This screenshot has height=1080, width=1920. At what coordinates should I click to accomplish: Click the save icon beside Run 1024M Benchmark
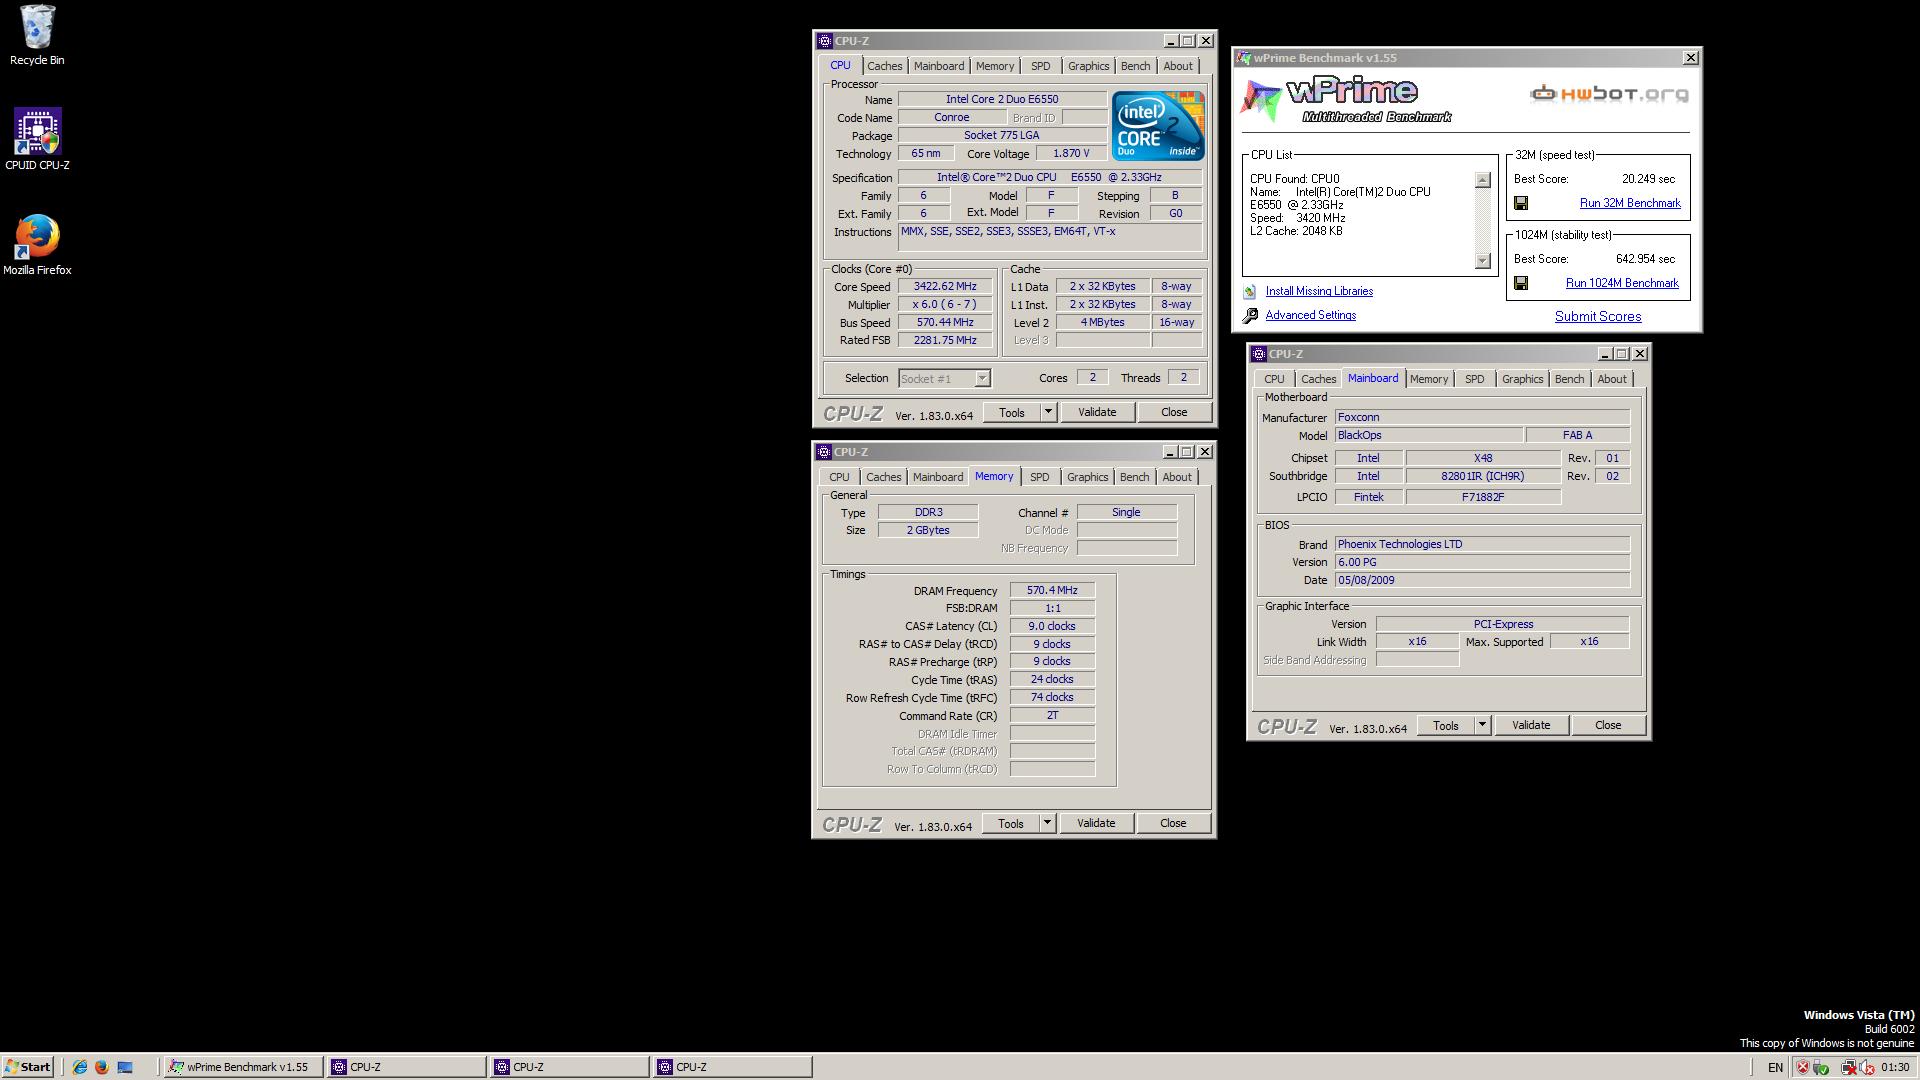pyautogui.click(x=1521, y=283)
